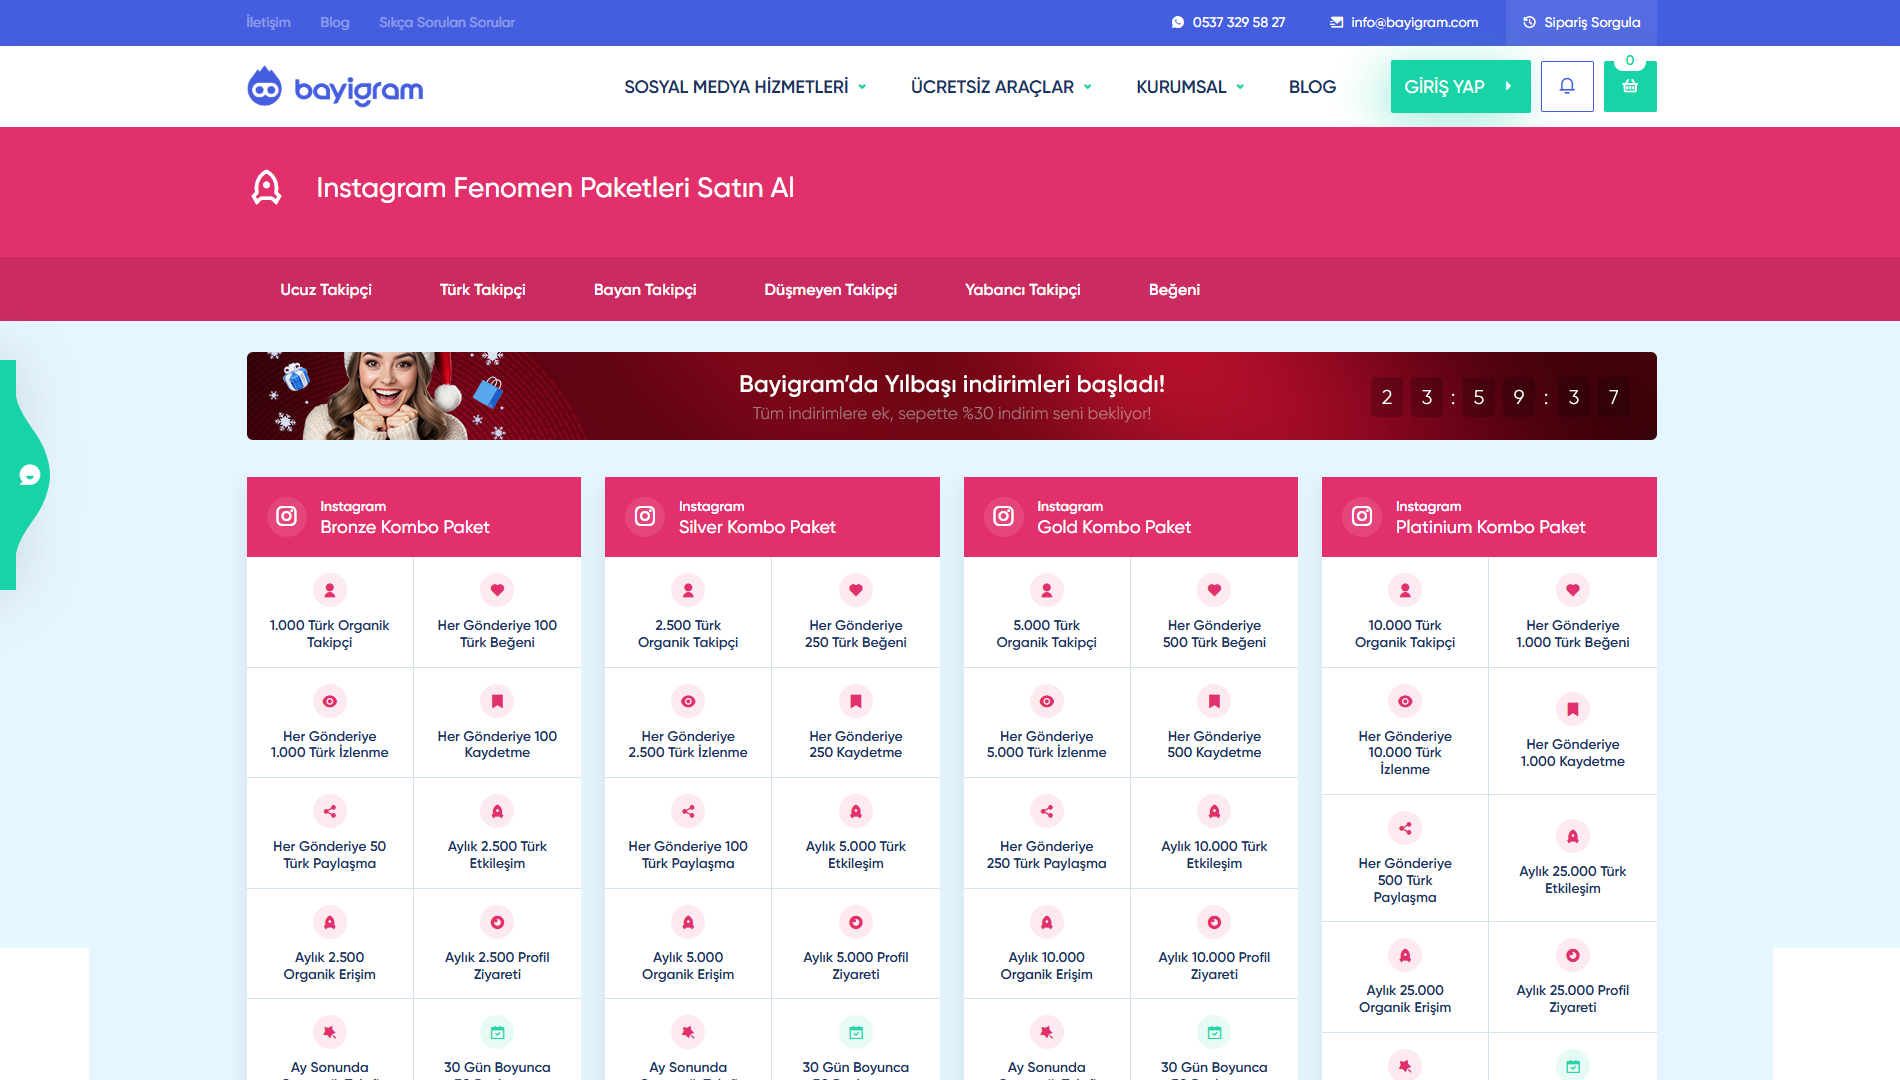Click the Bayigram logo
This screenshot has width=1900, height=1080.
pos(335,88)
